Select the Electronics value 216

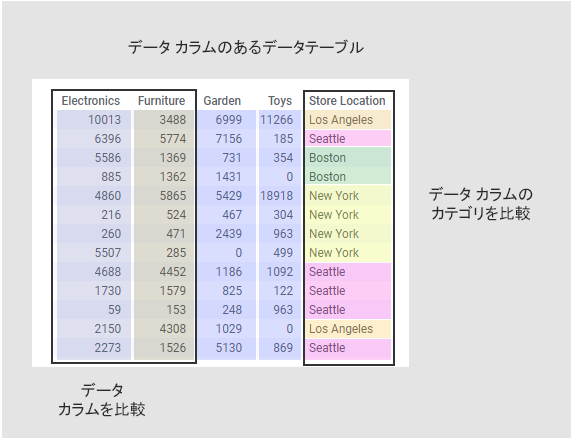[x=111, y=214]
